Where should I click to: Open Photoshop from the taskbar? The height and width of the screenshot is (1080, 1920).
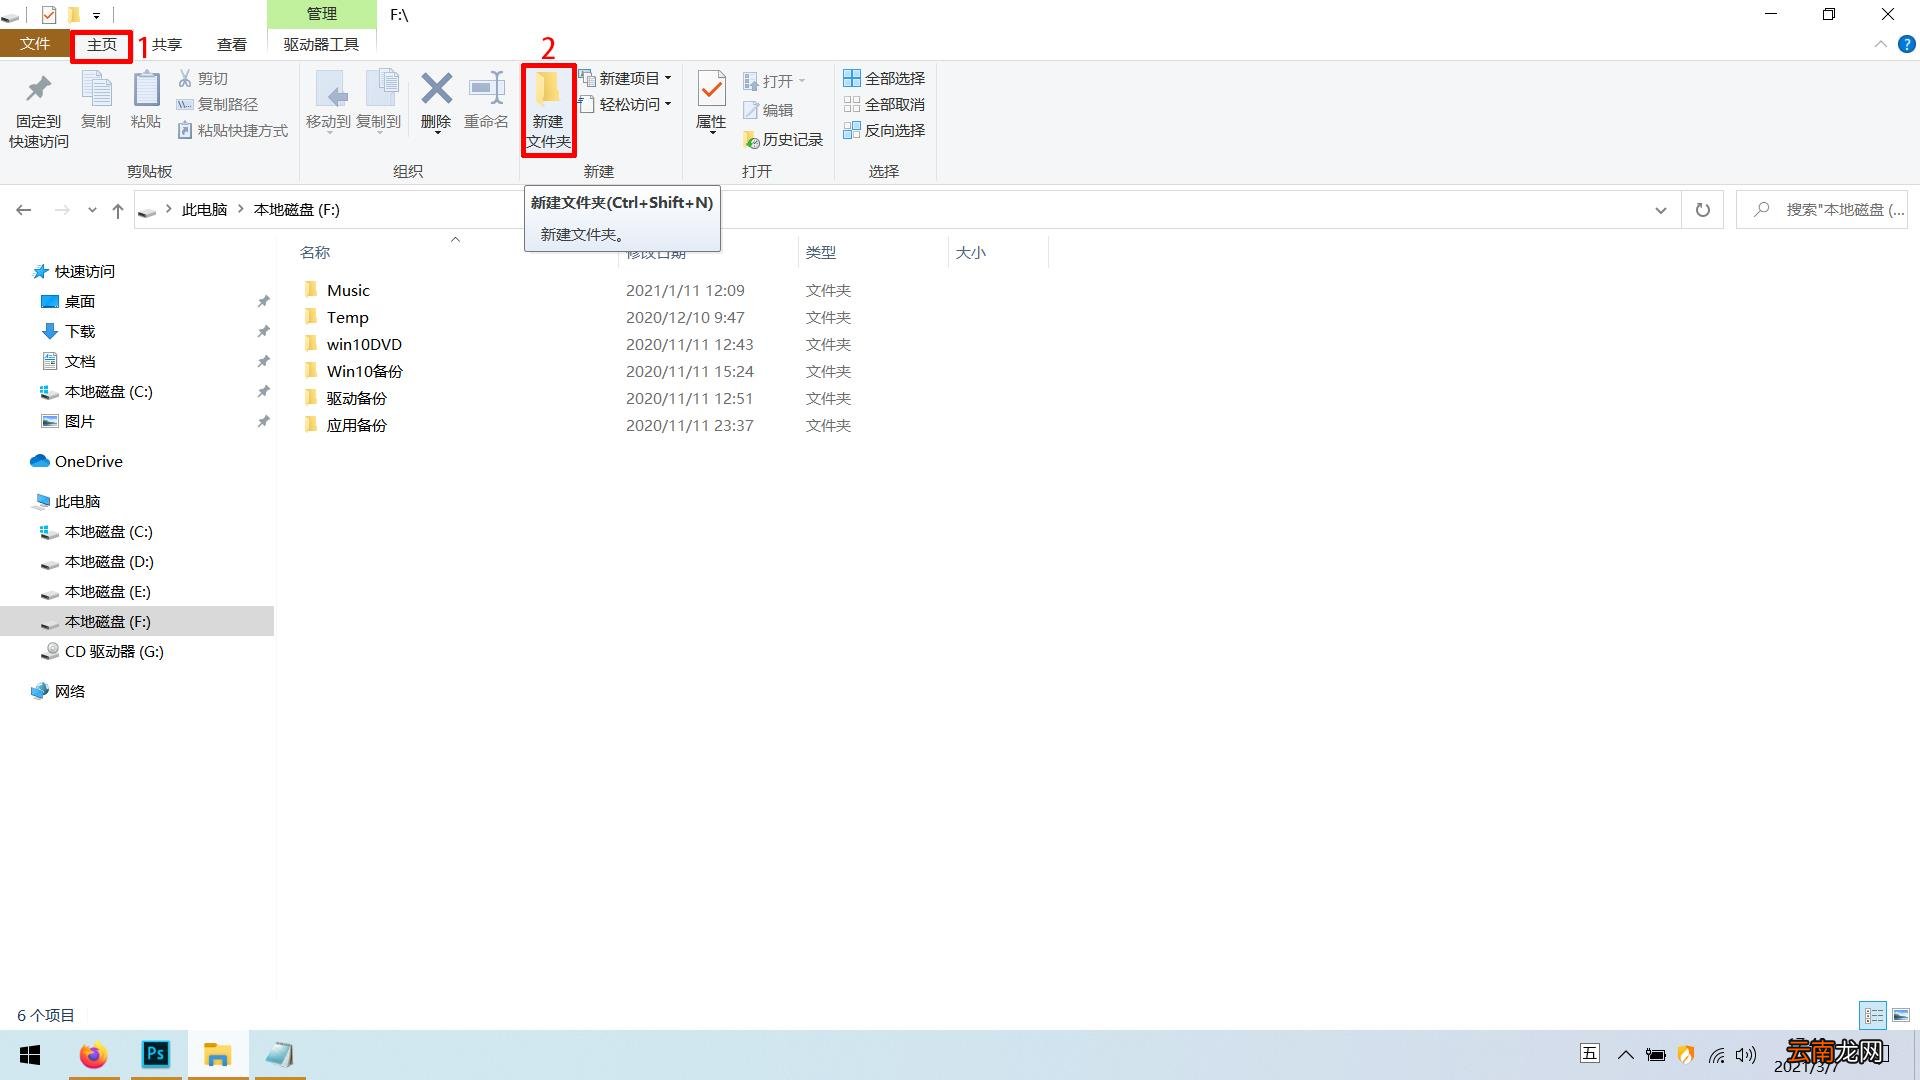coord(156,1055)
